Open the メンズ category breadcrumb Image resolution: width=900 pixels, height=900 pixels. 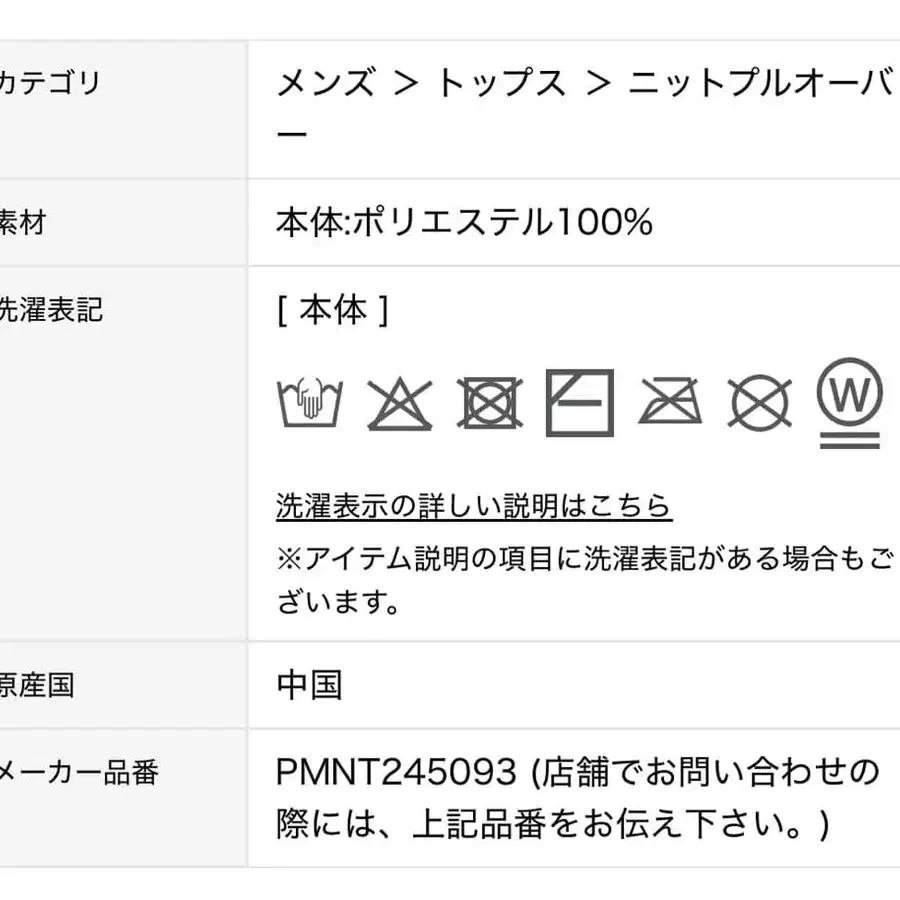coord(325,82)
